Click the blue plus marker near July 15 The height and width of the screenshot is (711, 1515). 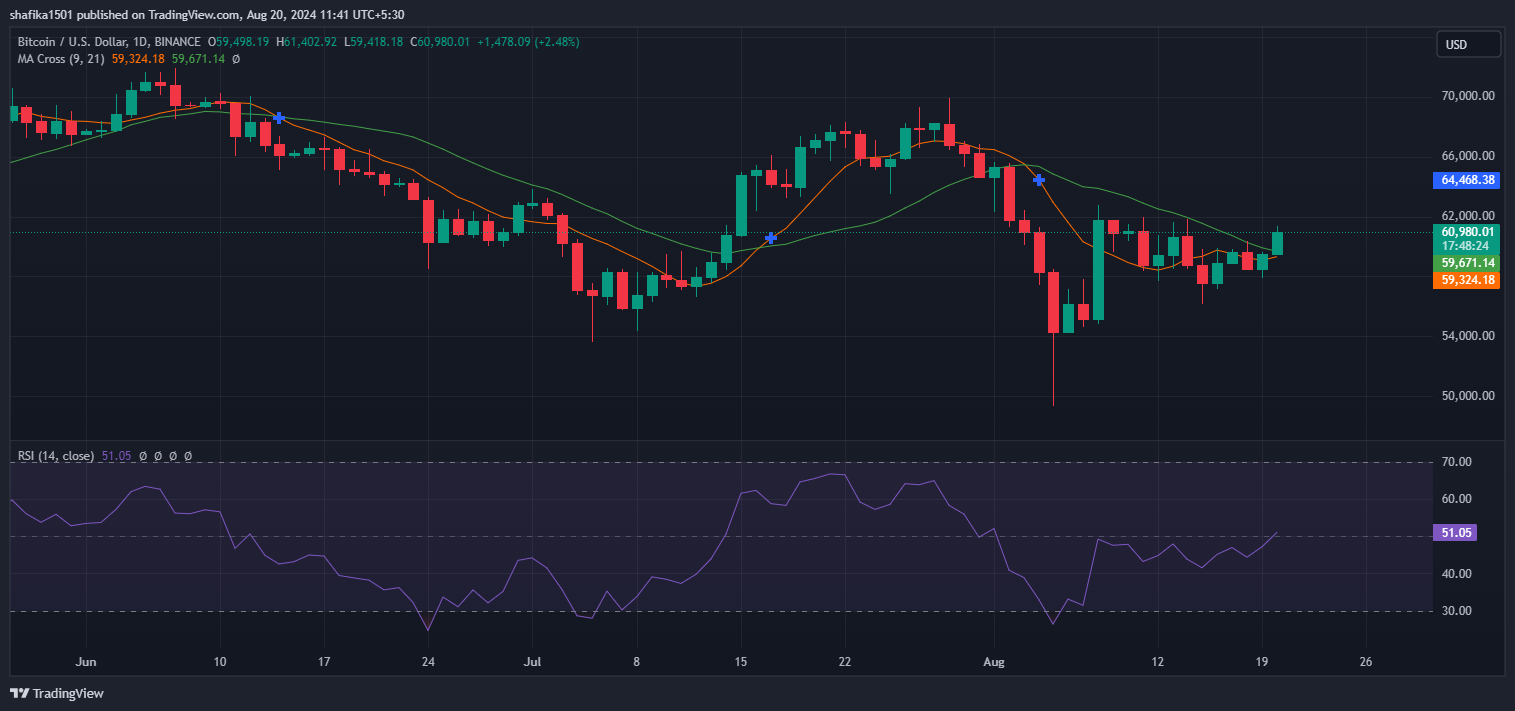771,238
